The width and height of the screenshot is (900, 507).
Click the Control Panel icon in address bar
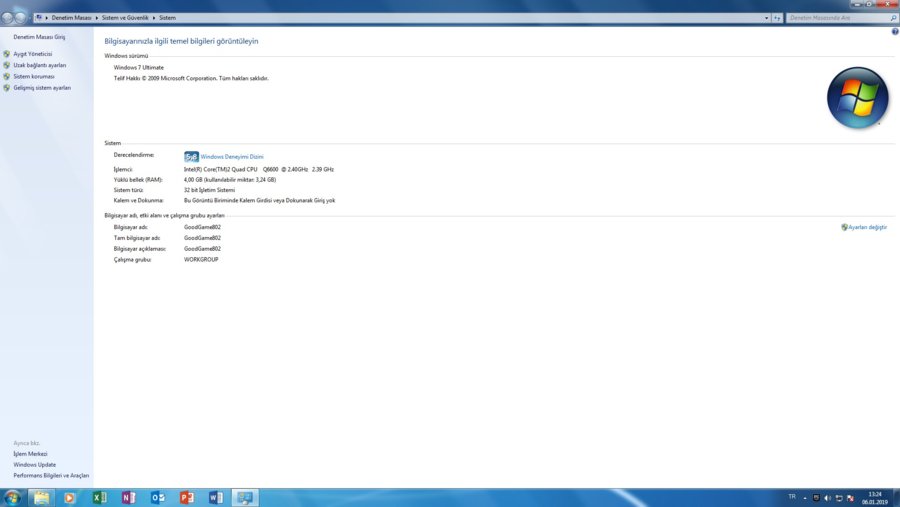coord(38,18)
